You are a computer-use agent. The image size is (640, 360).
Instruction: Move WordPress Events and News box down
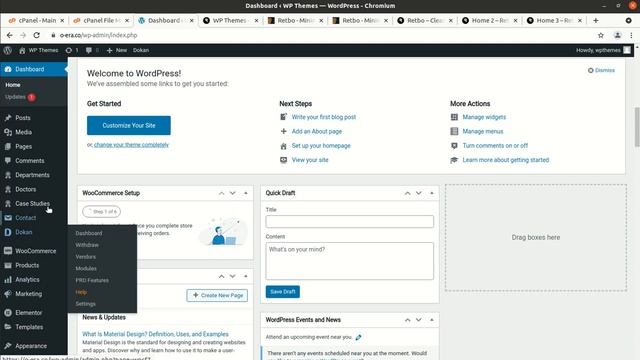coord(419,320)
